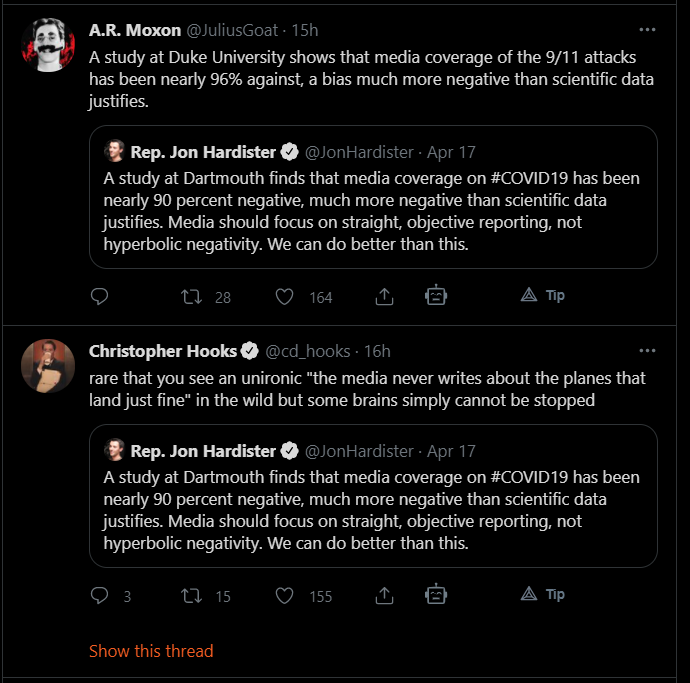
Task: Open more options for Christopher Hooks' tweet
Action: (x=647, y=350)
